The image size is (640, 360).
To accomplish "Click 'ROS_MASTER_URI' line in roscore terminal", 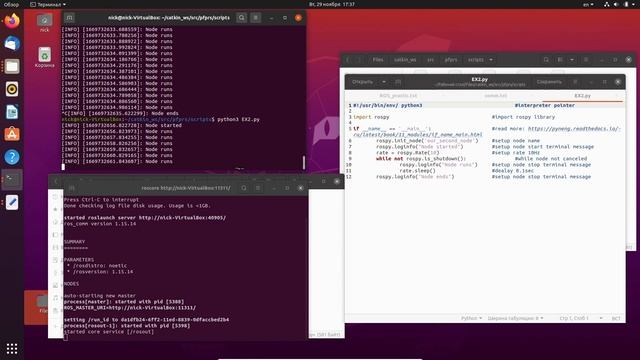I will [130, 308].
